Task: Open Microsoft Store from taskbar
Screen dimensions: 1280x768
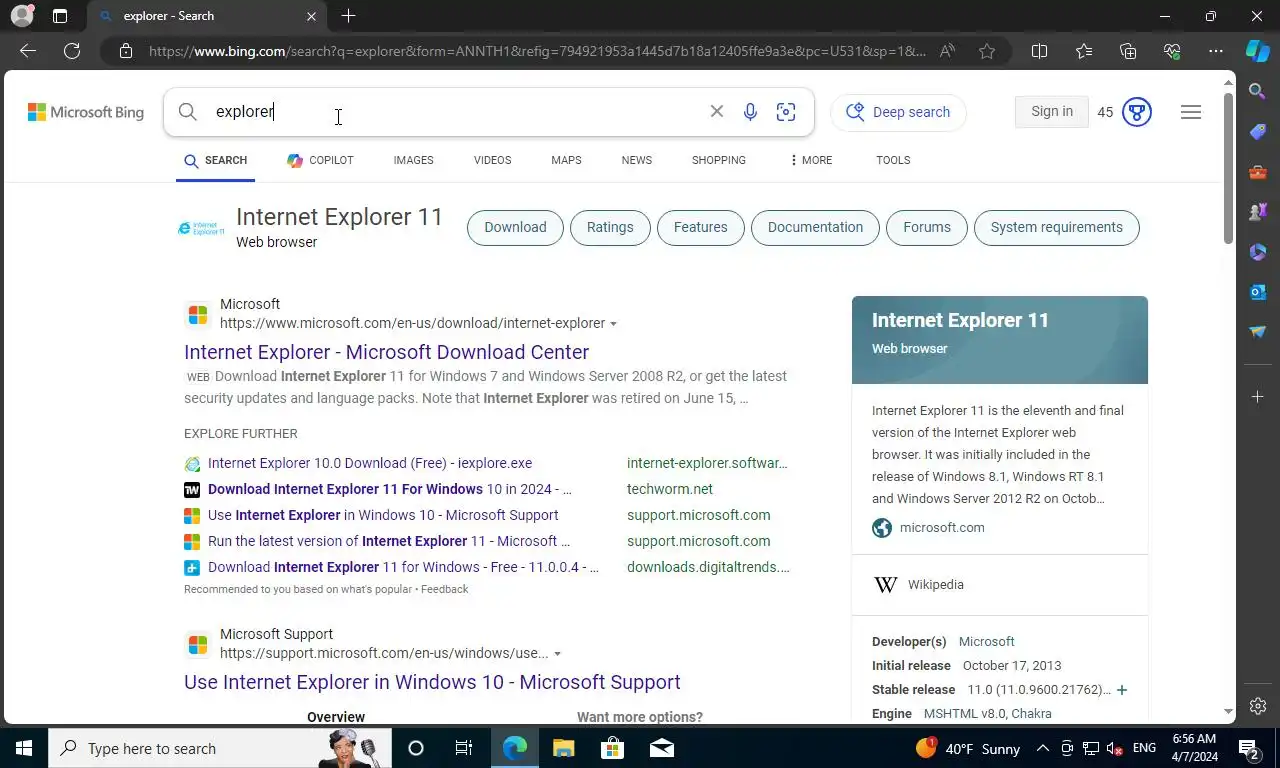Action: point(612,748)
